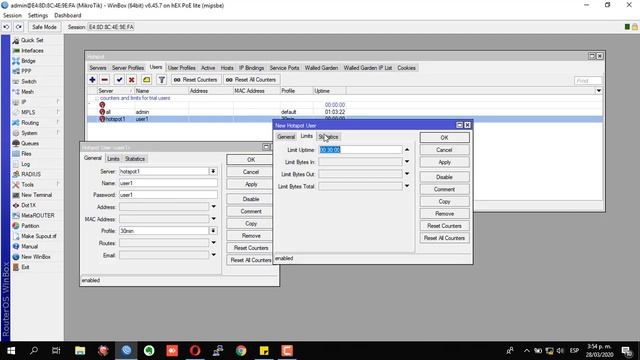Click the undo arrow in the top toolbar
Screen dimensions: 640x360
(x=7, y=27)
